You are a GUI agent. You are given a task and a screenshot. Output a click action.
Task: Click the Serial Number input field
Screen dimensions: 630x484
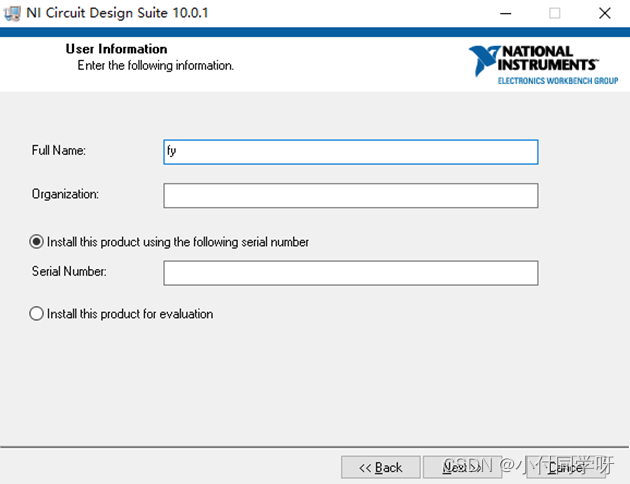click(x=351, y=273)
